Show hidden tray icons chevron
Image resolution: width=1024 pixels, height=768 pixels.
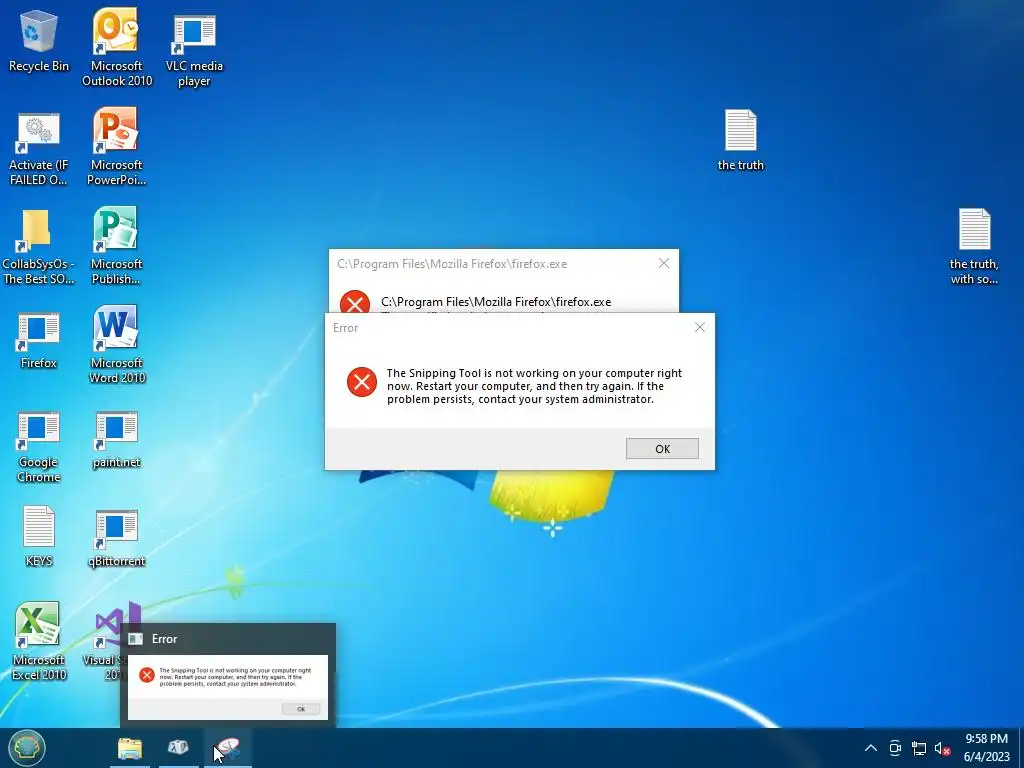(871, 748)
